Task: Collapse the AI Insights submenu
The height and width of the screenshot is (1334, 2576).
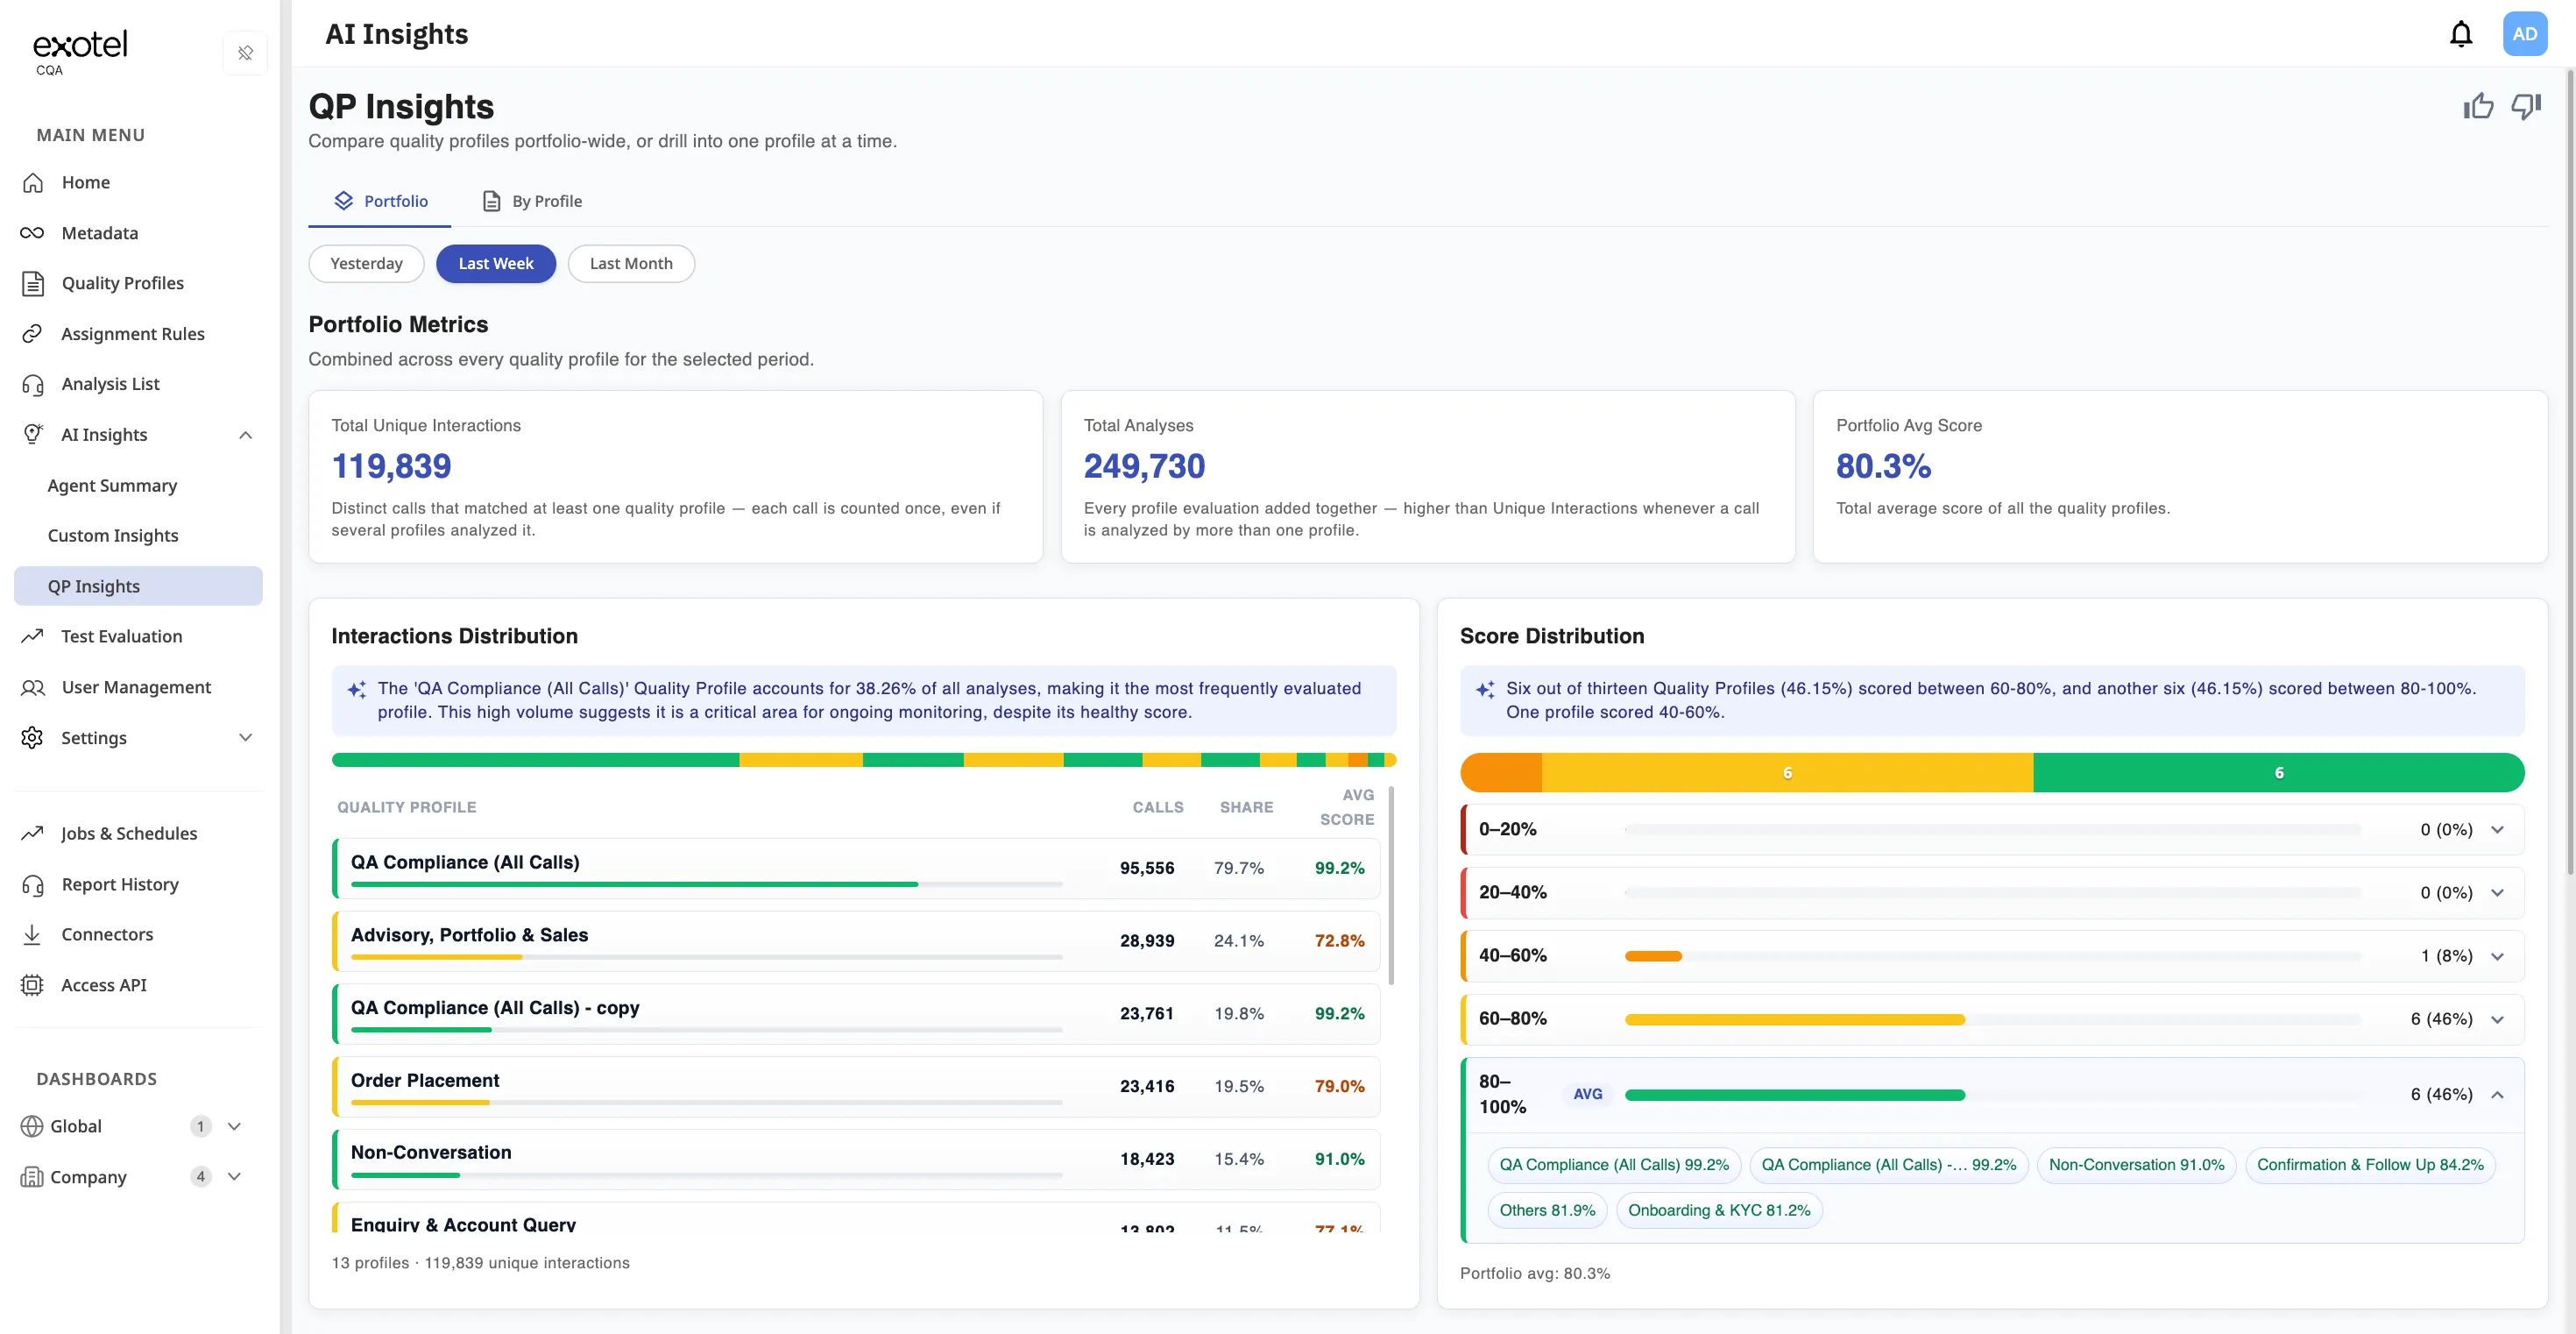Action: (x=245, y=434)
